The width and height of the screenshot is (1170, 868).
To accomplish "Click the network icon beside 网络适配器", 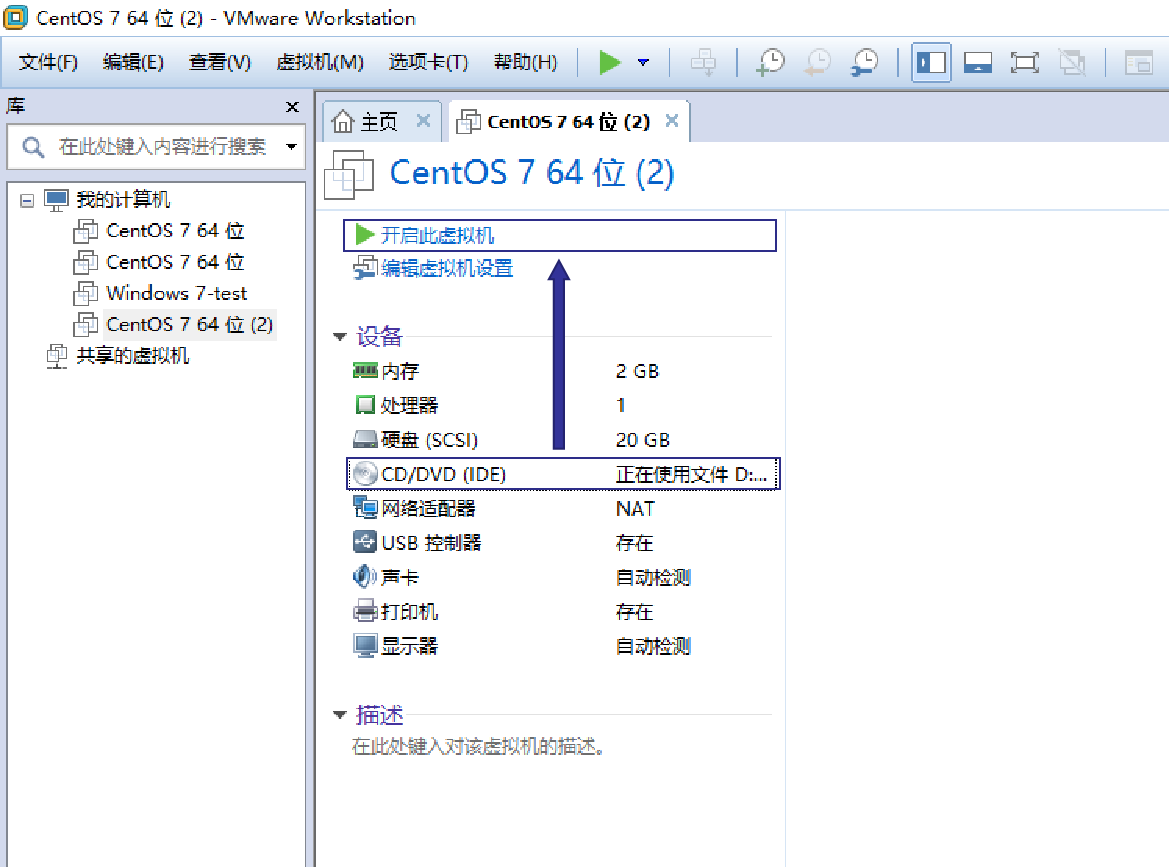I will 365,508.
